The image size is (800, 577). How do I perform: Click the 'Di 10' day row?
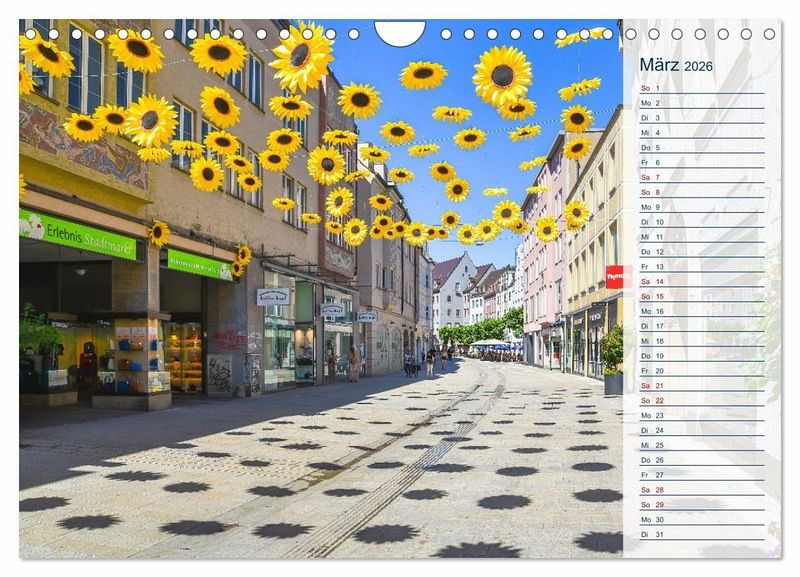pyautogui.click(x=702, y=222)
